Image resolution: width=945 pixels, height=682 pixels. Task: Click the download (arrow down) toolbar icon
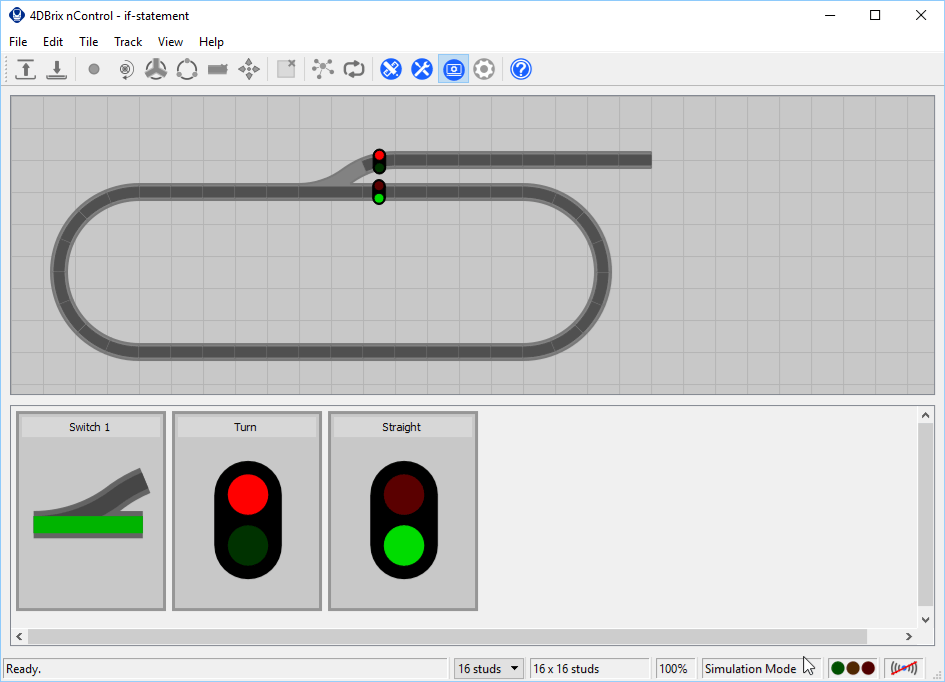(57, 69)
